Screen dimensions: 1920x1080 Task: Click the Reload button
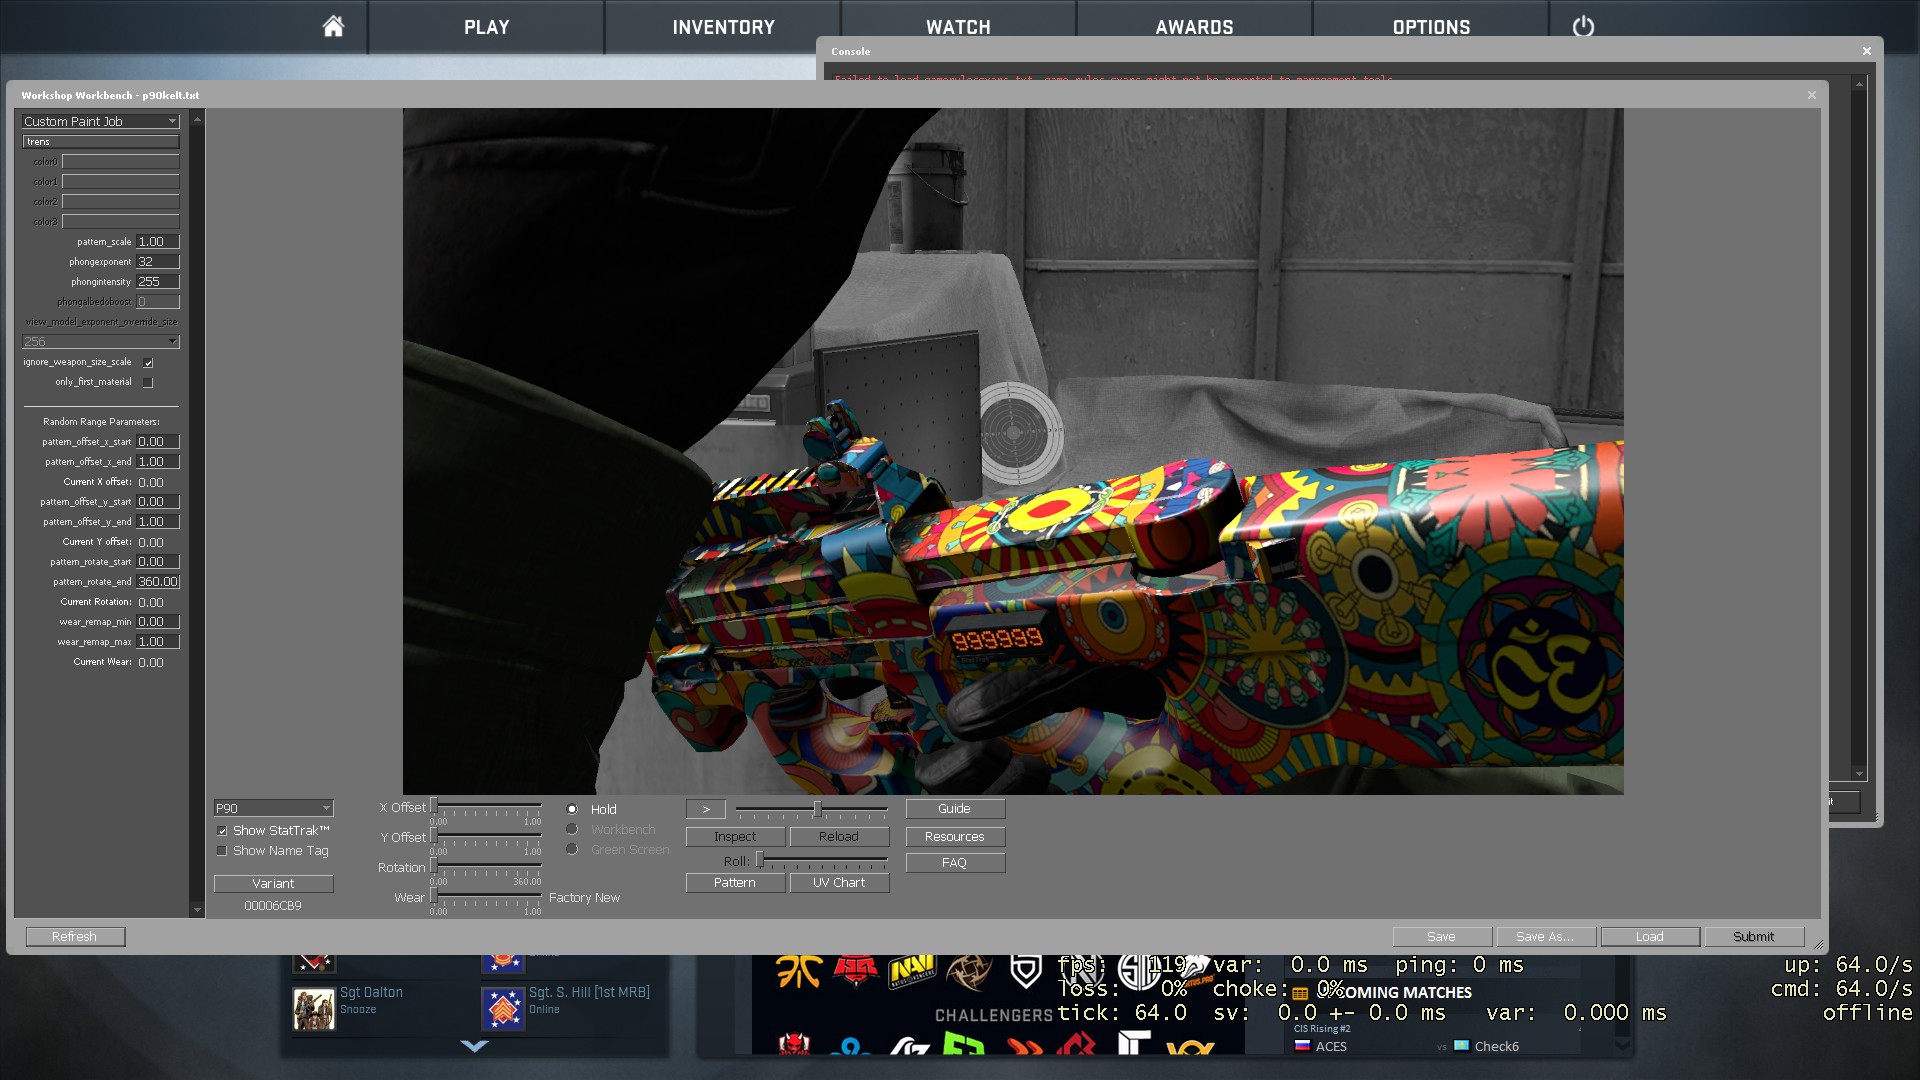point(838,837)
